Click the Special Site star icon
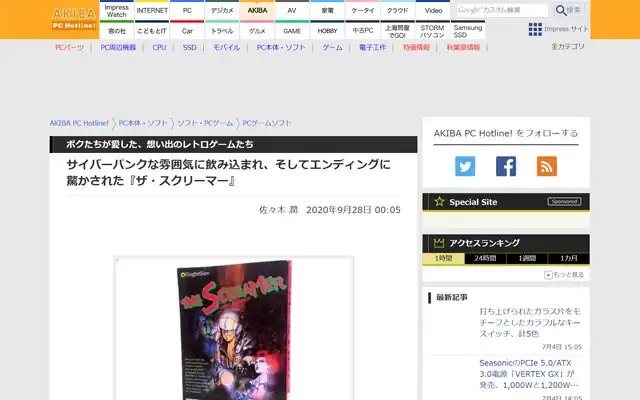 (439, 202)
